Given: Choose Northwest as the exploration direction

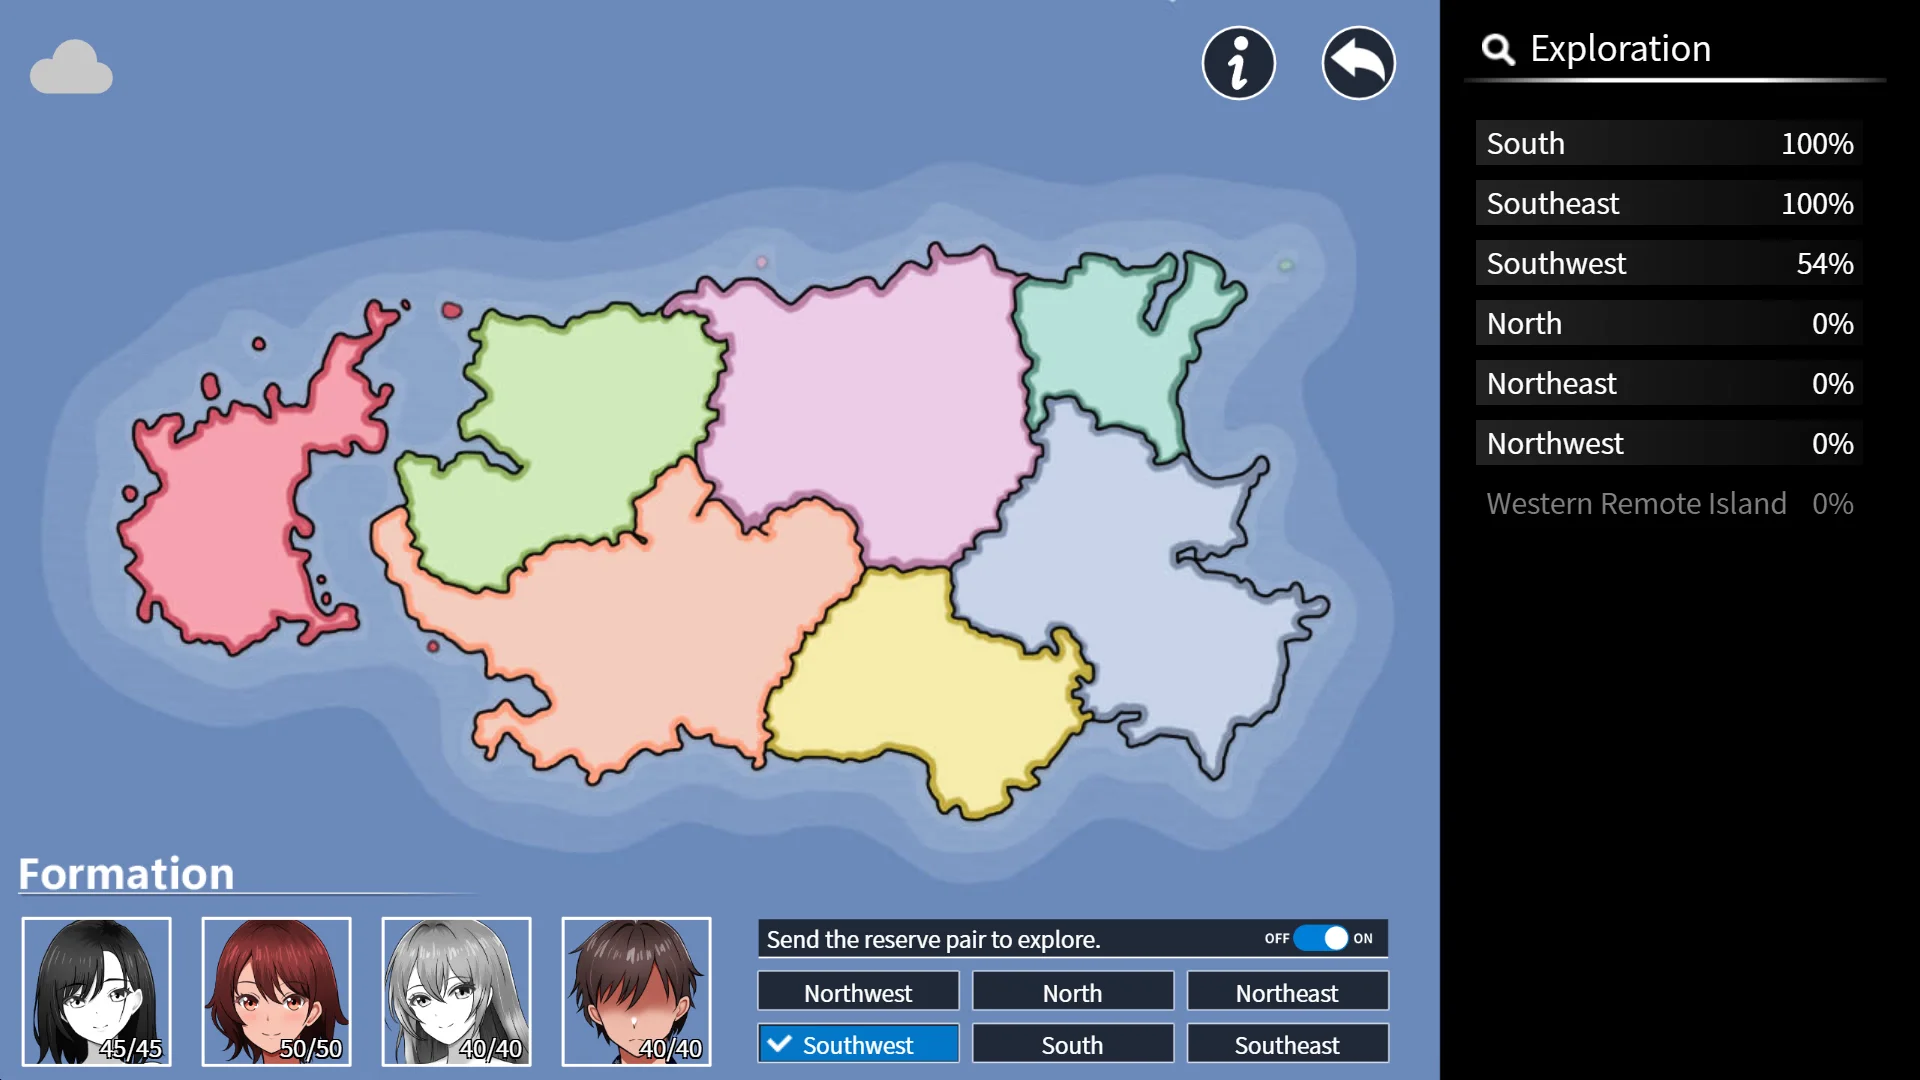Looking at the screenshot, I should point(858,992).
